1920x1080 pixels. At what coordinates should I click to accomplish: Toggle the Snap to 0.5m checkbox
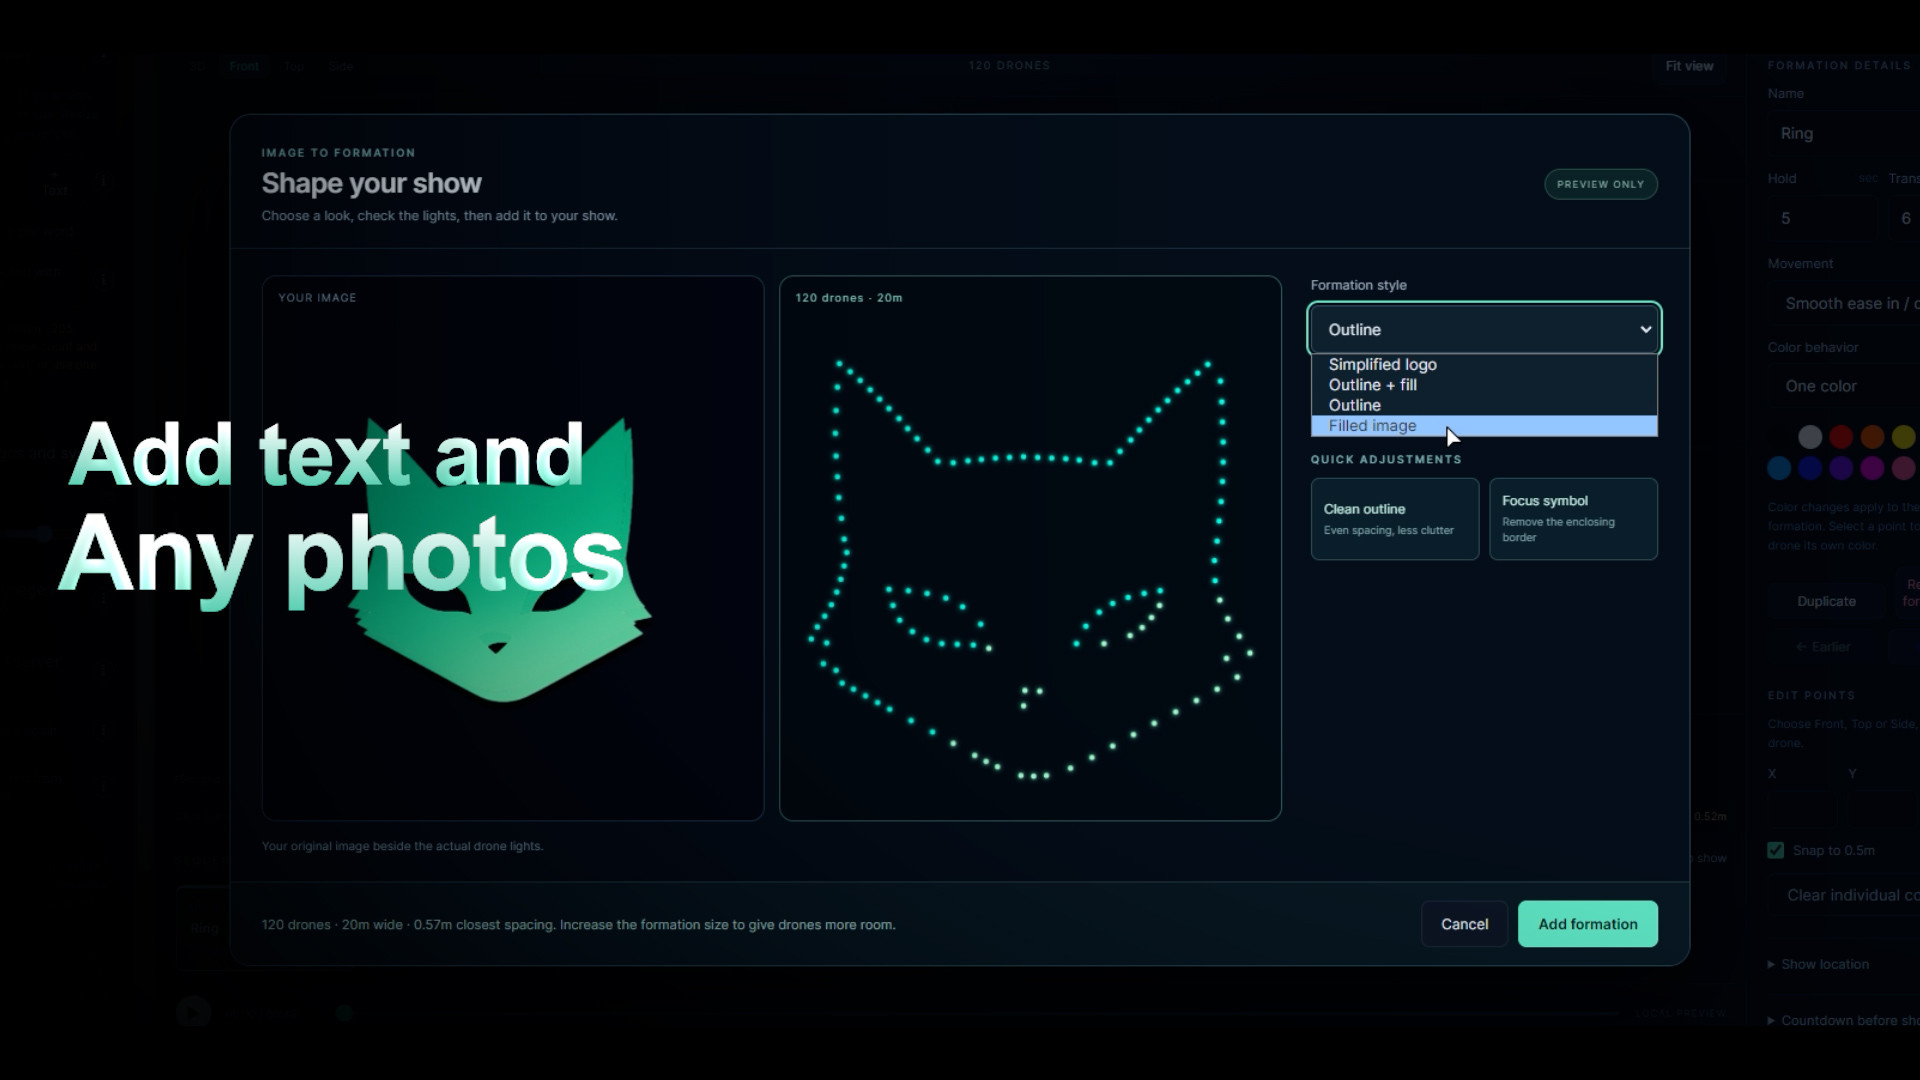1776,850
